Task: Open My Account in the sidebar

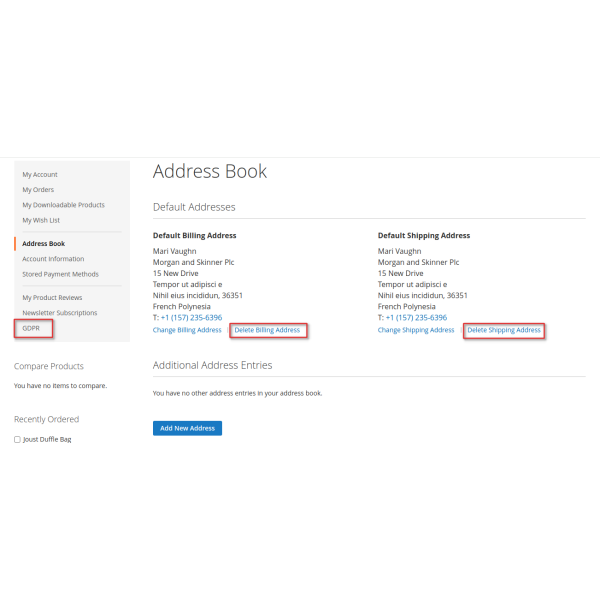Action: tap(40, 174)
